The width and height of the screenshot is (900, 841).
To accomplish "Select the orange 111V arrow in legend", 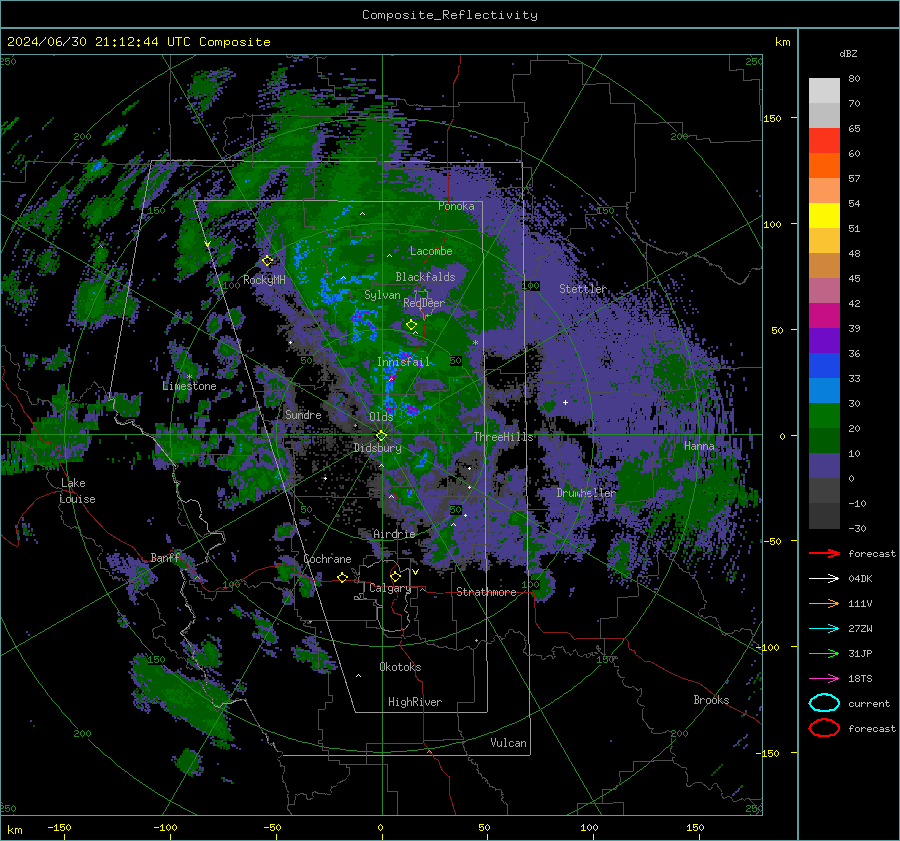I will [824, 603].
